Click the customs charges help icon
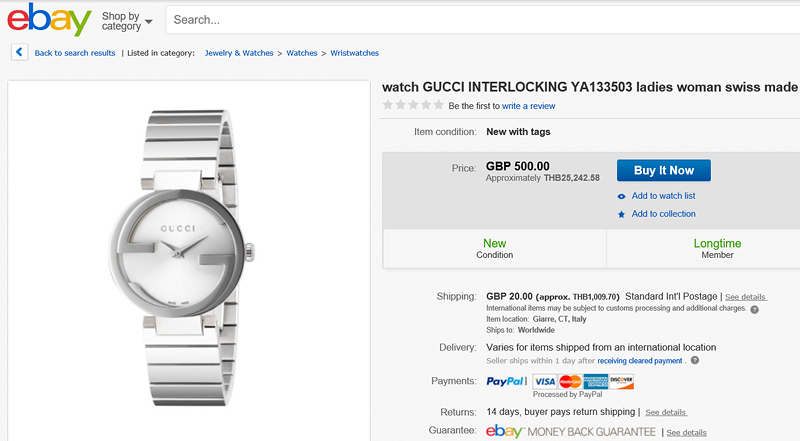 point(755,310)
